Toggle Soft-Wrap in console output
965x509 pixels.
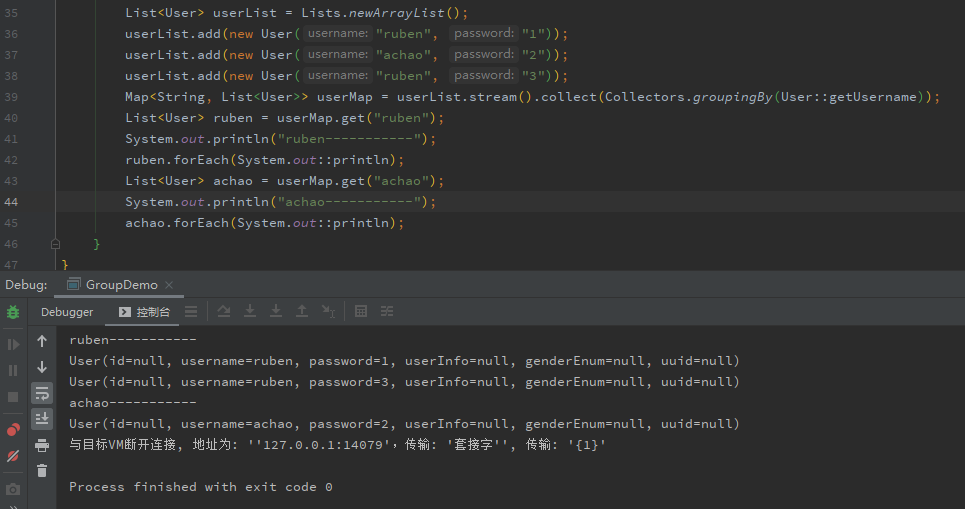42,392
